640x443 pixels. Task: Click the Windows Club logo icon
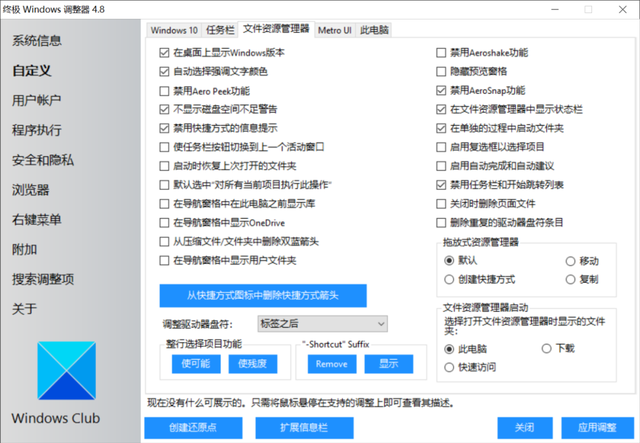pos(67,370)
